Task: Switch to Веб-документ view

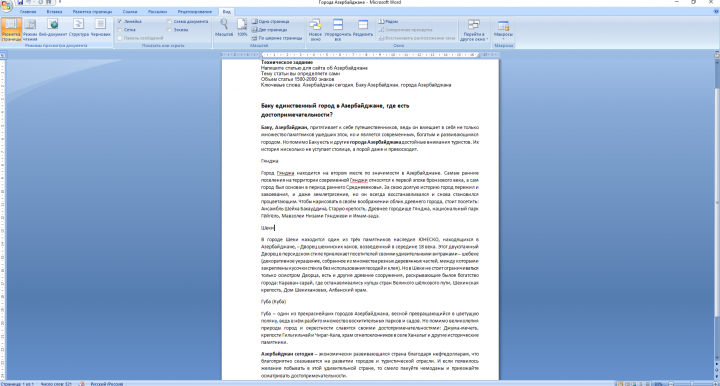Action: [53, 28]
